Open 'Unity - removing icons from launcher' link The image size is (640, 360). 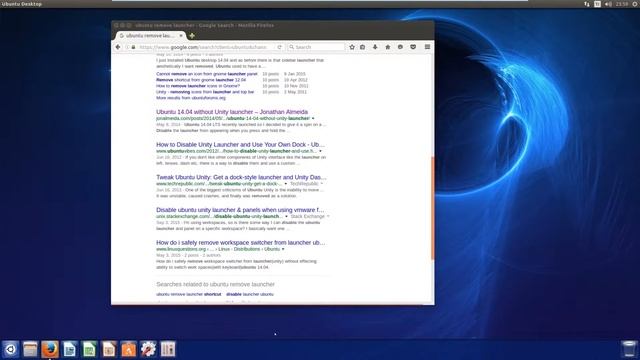tap(205, 92)
